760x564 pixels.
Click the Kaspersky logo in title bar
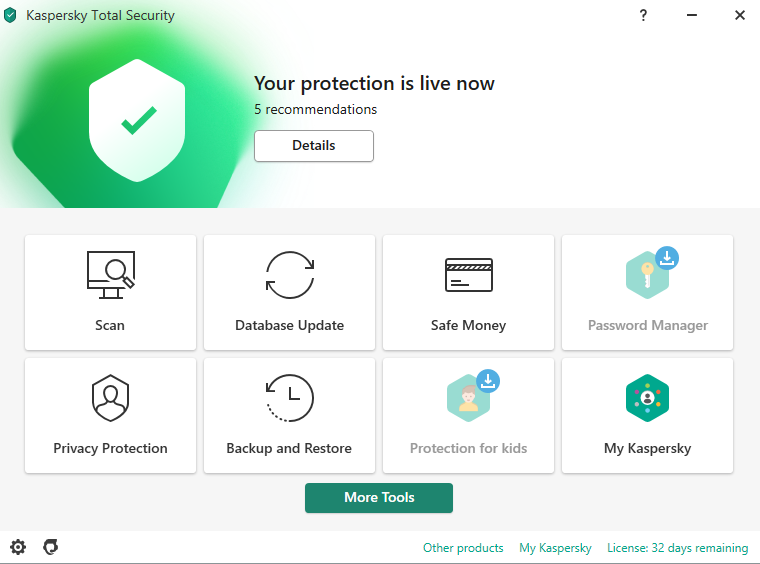click(11, 15)
